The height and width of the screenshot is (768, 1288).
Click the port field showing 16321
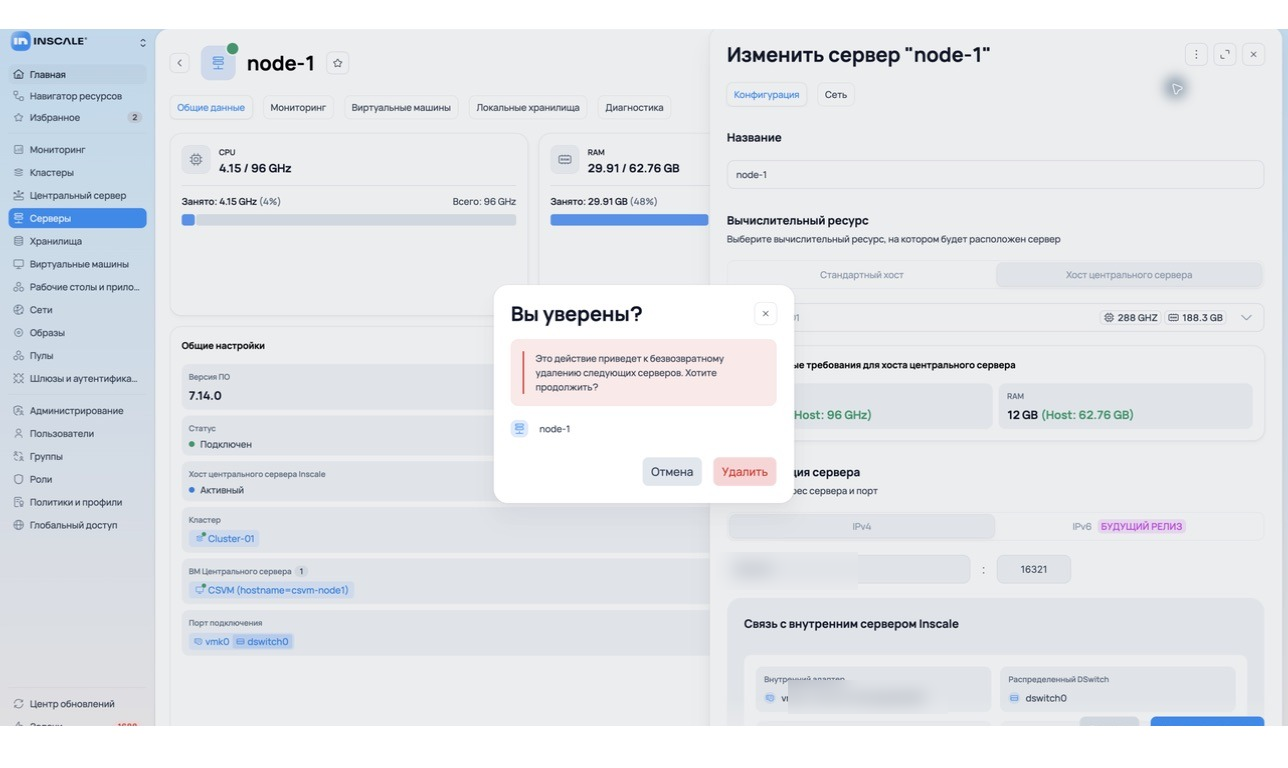pyautogui.click(x=1034, y=569)
